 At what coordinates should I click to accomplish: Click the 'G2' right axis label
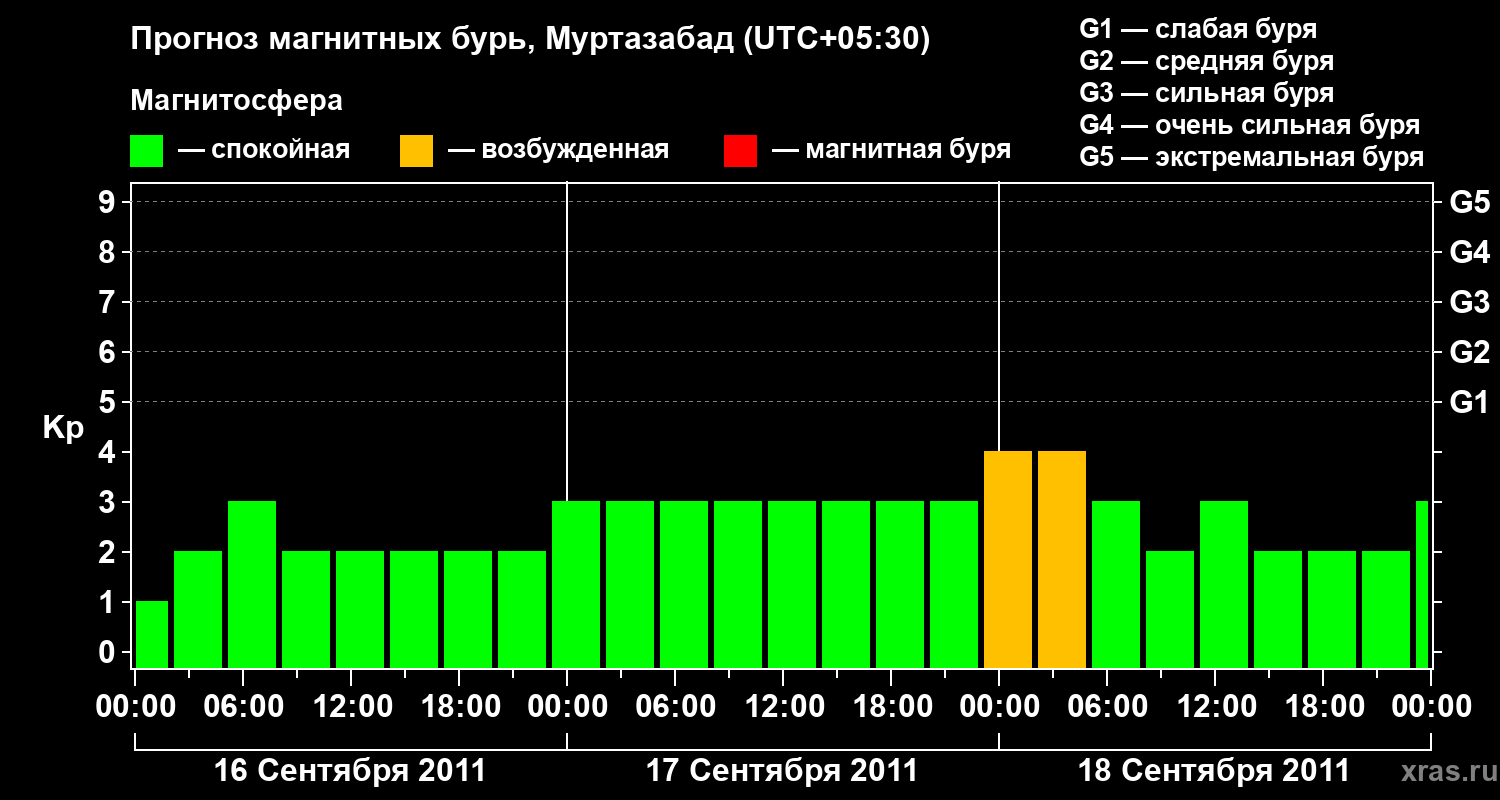(x=1469, y=352)
